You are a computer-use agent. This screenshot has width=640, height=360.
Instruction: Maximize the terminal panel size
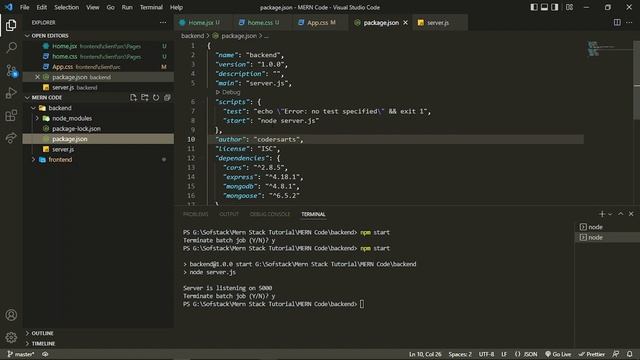point(621,214)
